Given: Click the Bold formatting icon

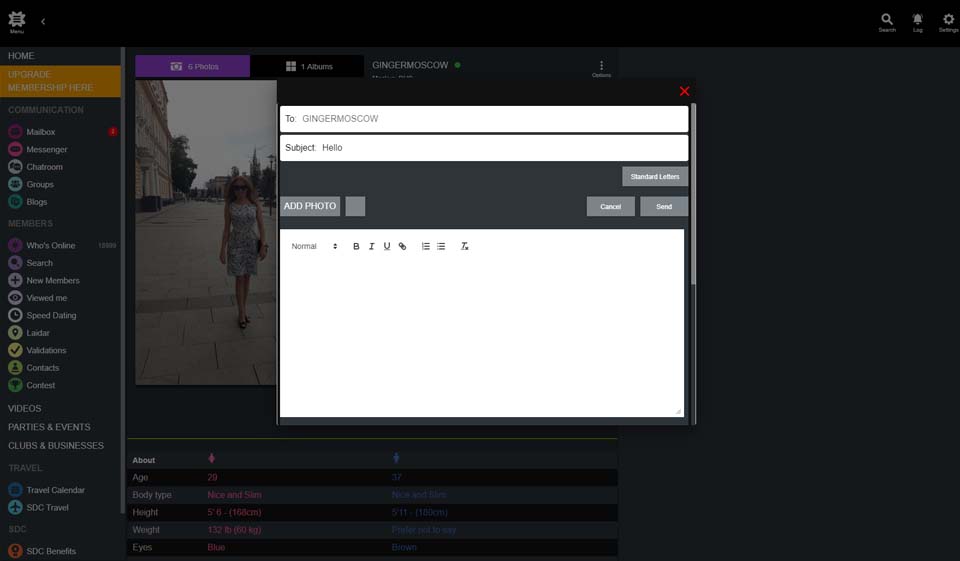Looking at the screenshot, I should (x=356, y=246).
